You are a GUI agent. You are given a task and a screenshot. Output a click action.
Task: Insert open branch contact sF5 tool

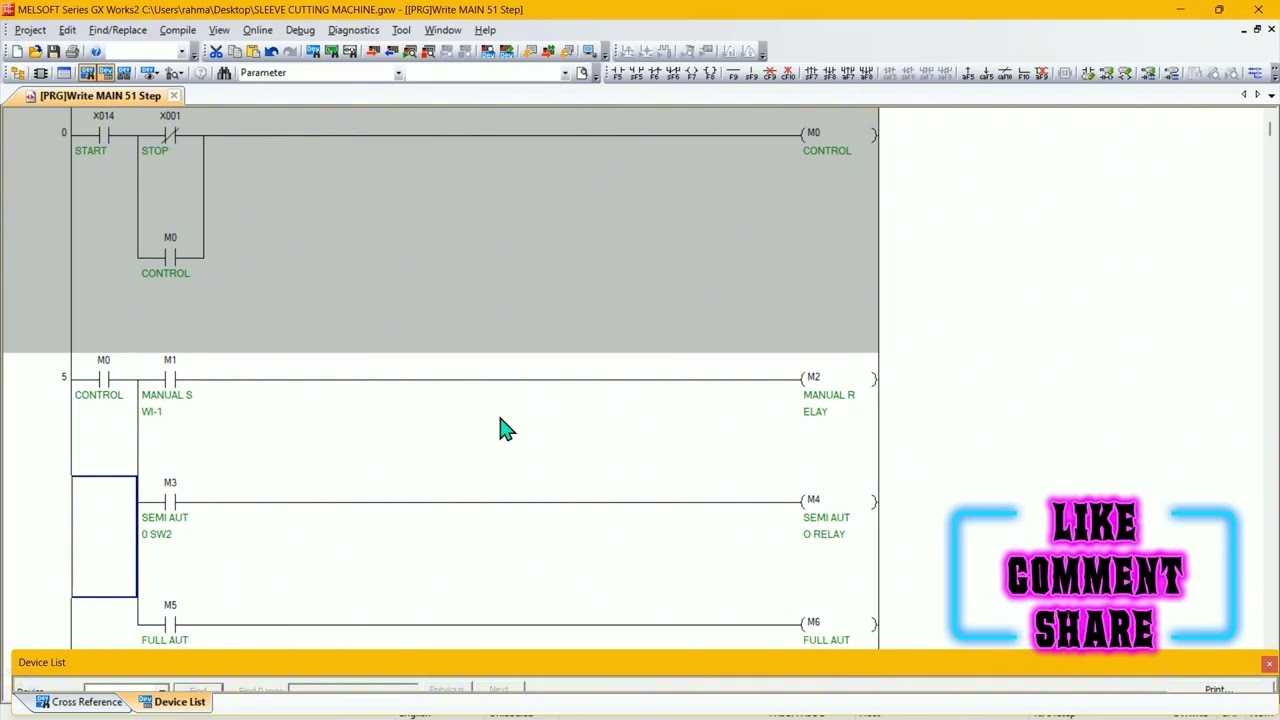coord(636,73)
